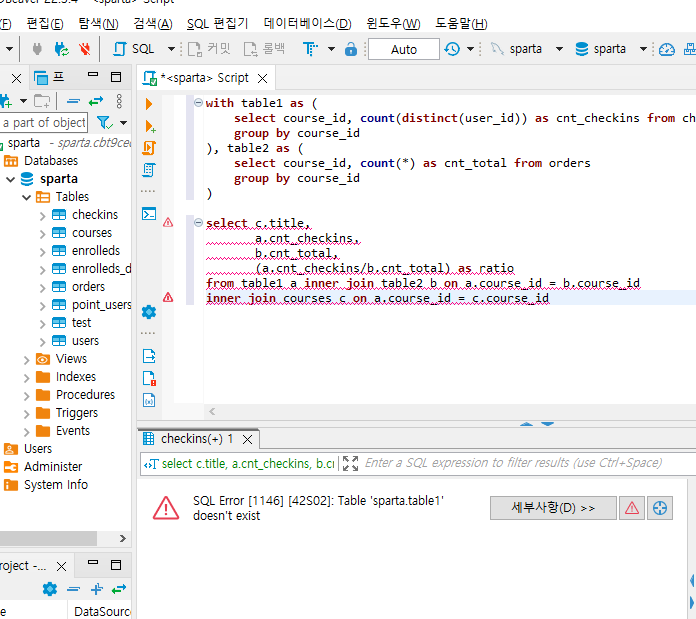
Task: Open new SQL editor button
Action: pyautogui.click(x=134, y=49)
